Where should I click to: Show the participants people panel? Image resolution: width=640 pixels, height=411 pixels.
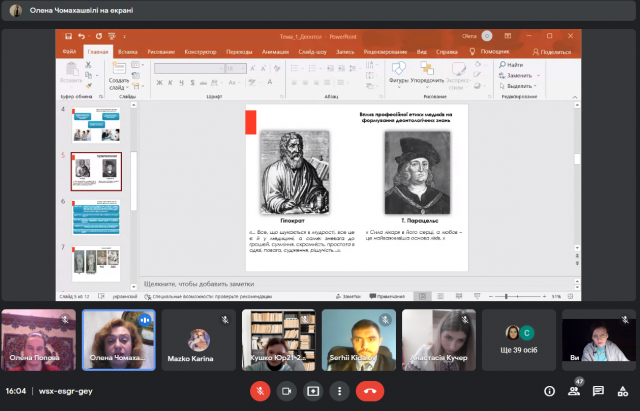point(574,391)
